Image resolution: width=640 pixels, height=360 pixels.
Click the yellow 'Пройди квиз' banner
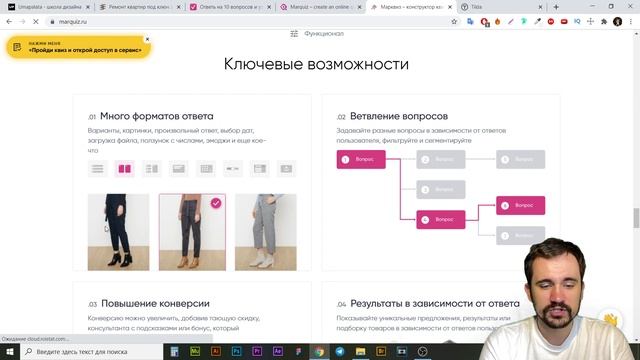(x=78, y=47)
